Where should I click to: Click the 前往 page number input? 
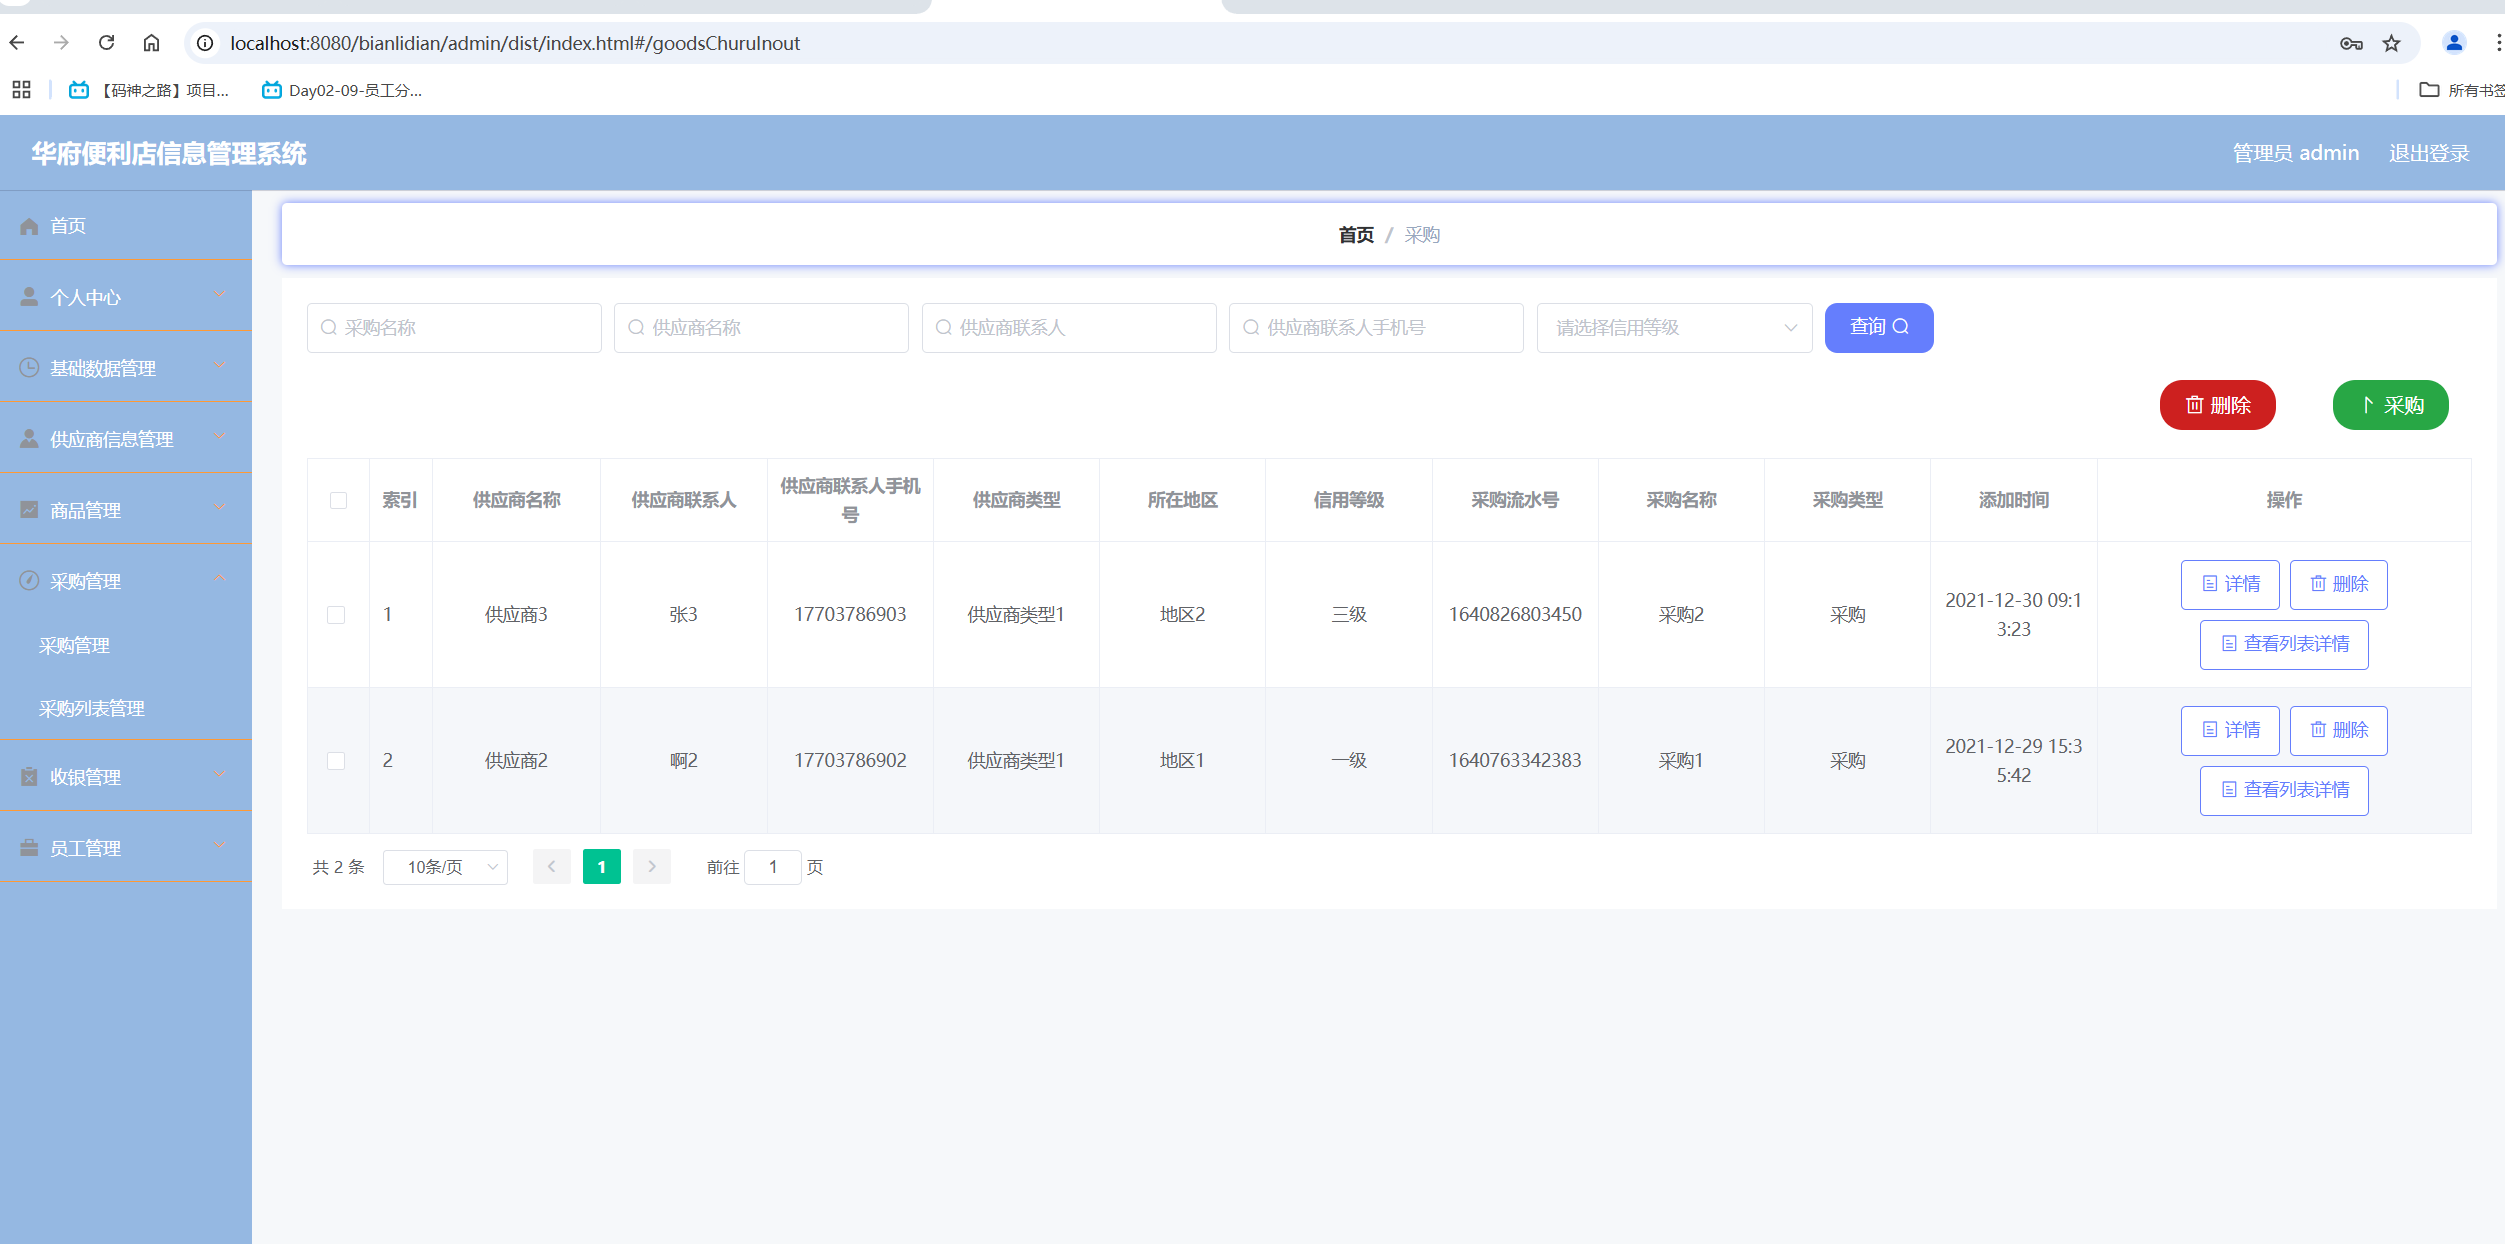(772, 867)
